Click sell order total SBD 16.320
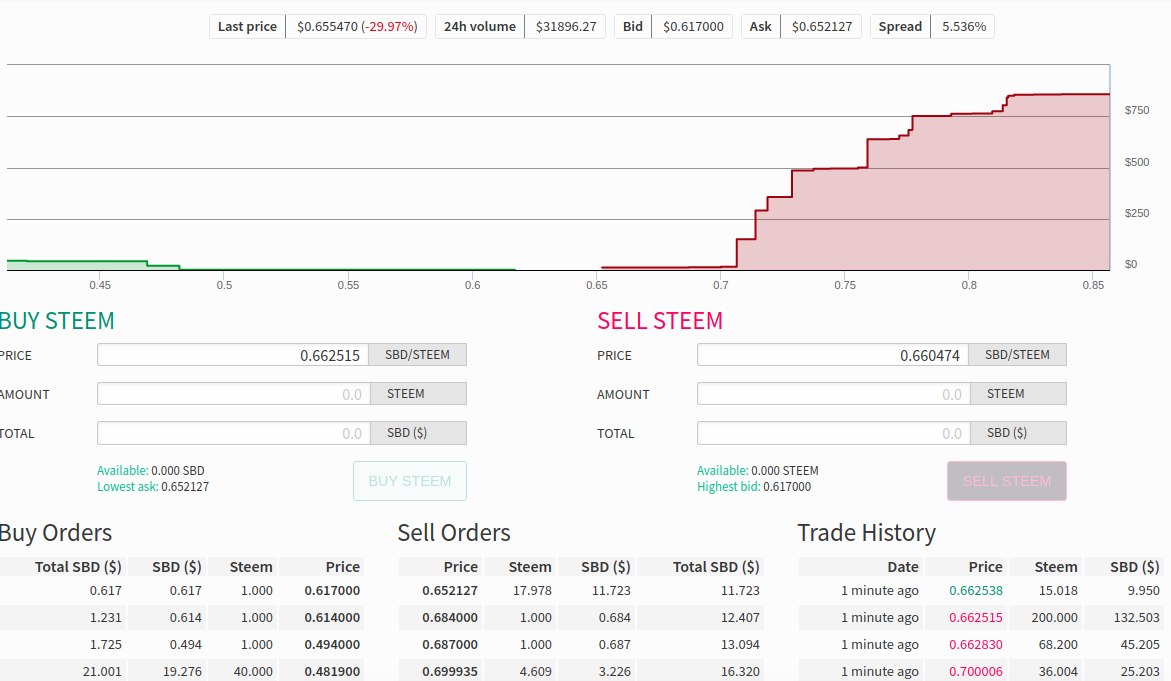Viewport: 1171px width, 681px height. [740, 671]
